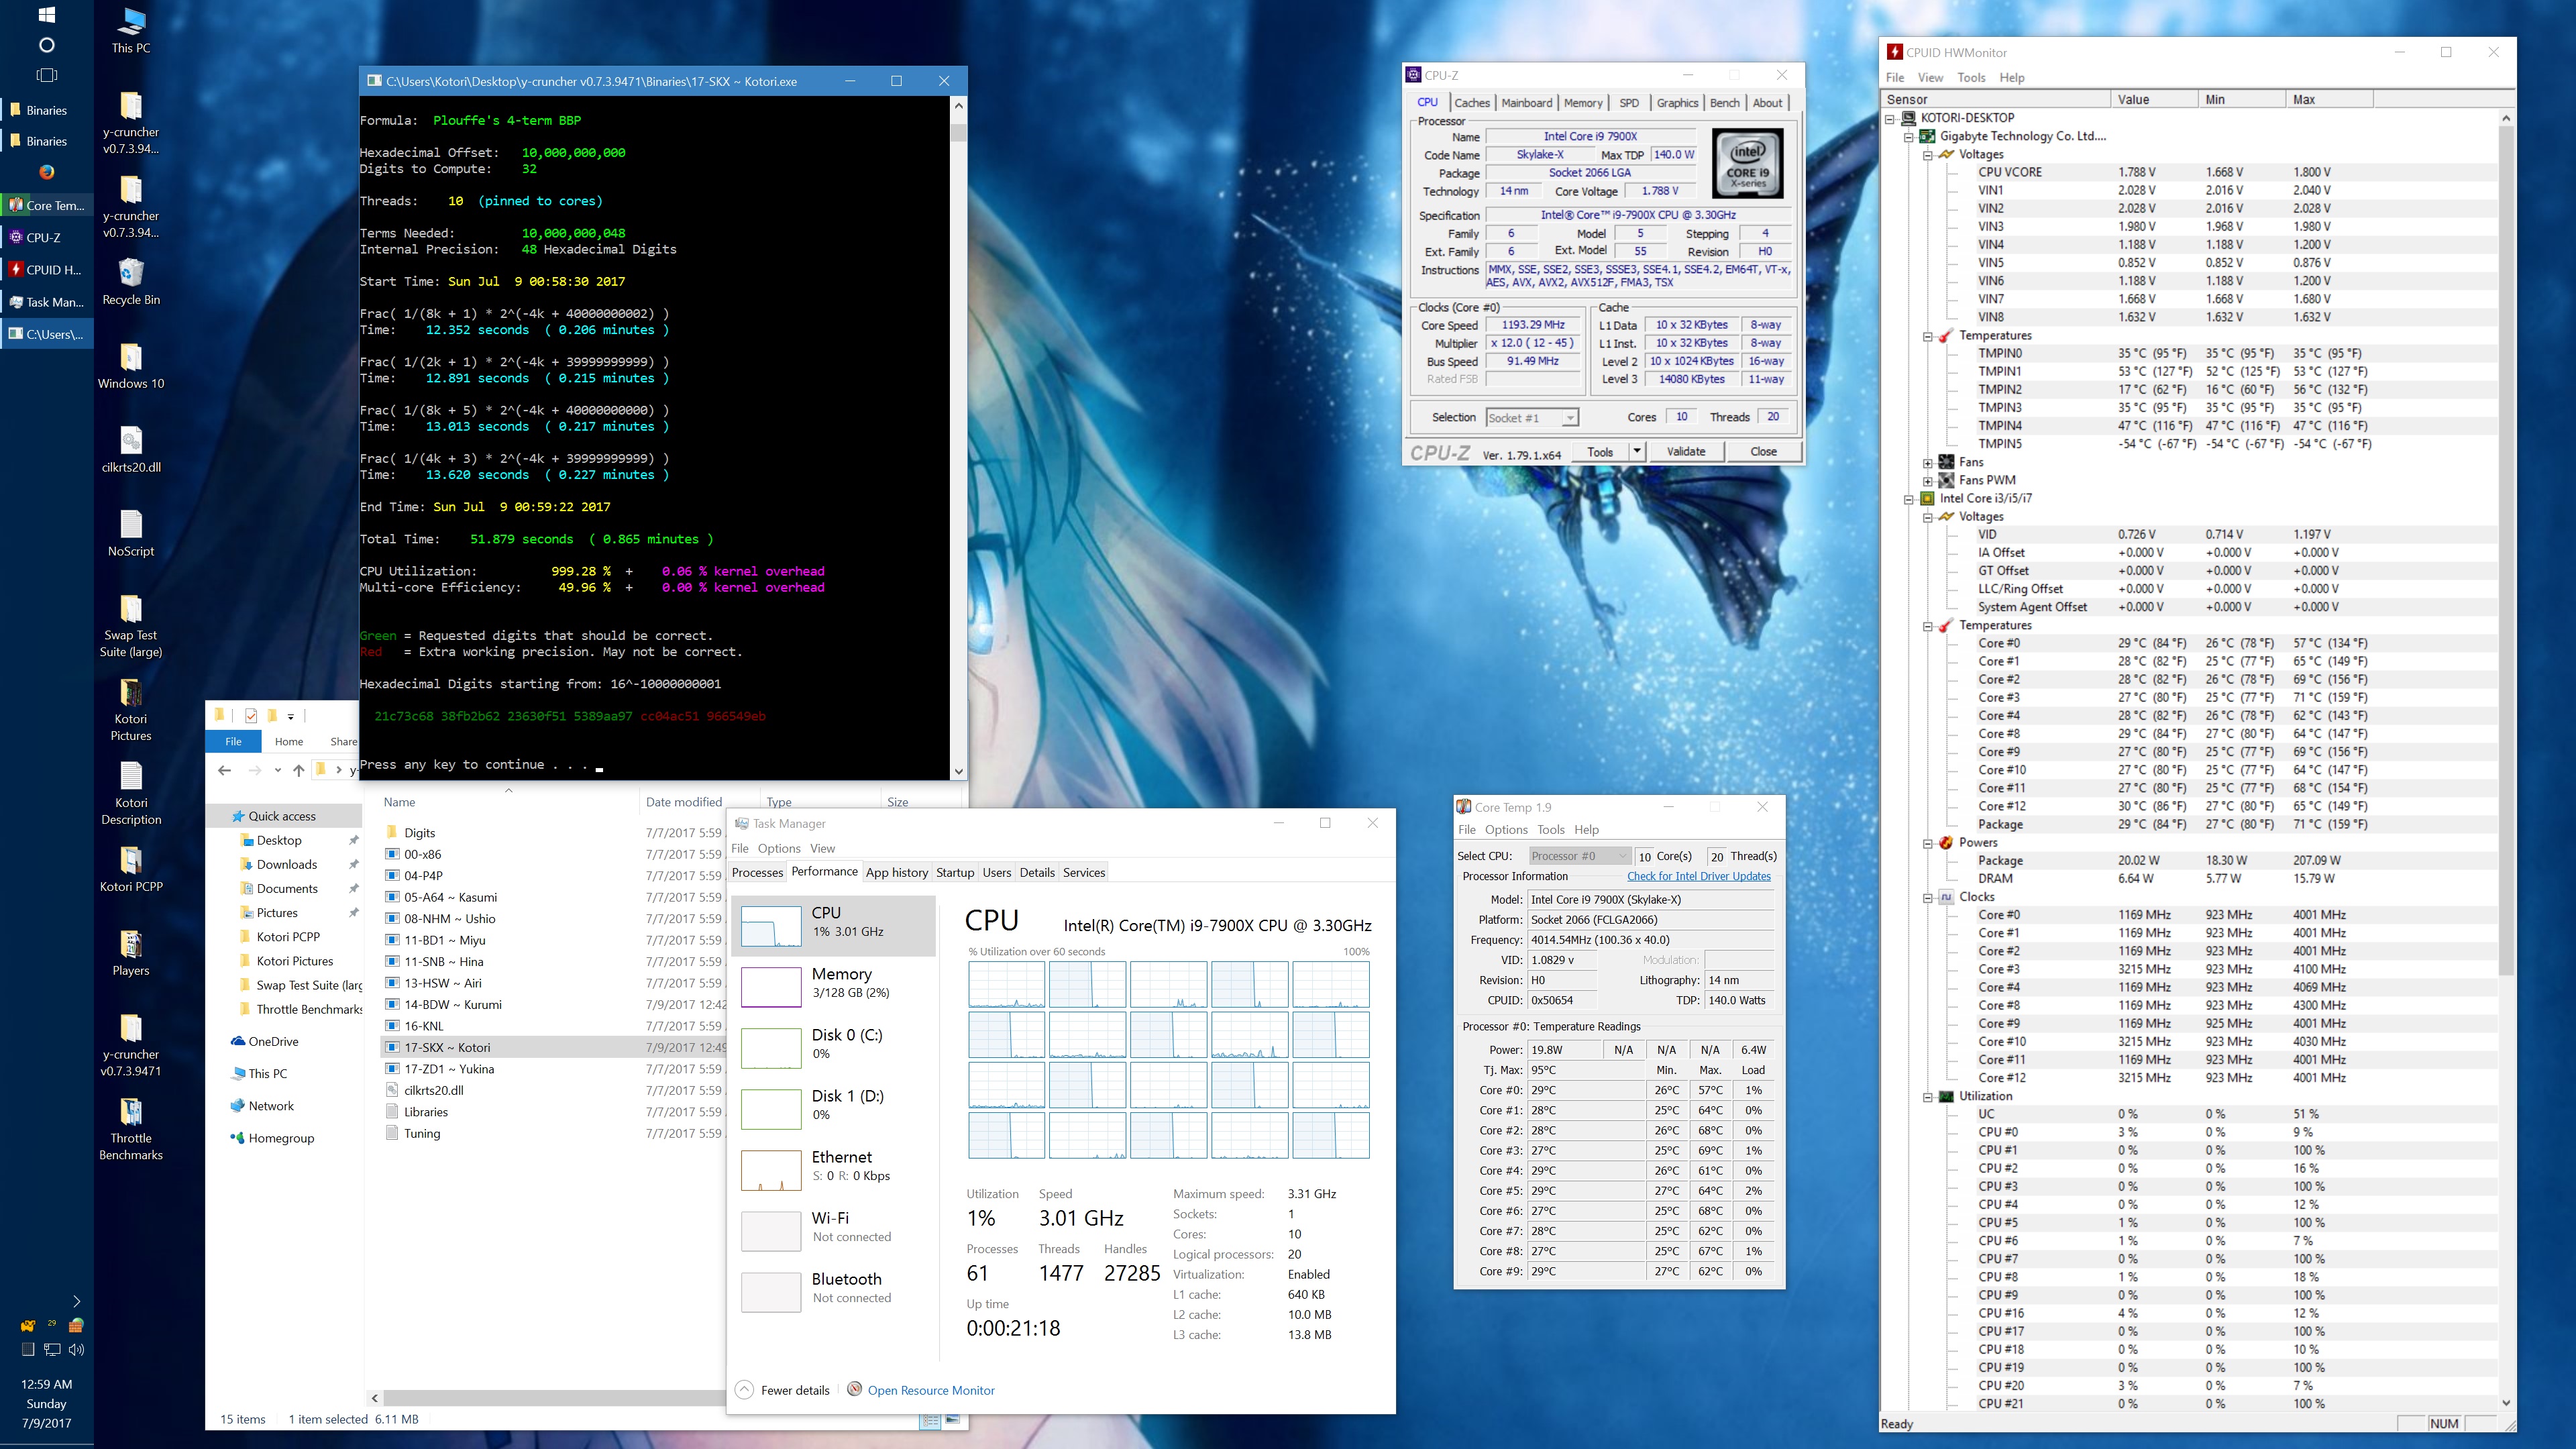Select the 17-ZD1 ~ Yukina file
The width and height of the screenshot is (2576, 1449).
[x=449, y=1069]
